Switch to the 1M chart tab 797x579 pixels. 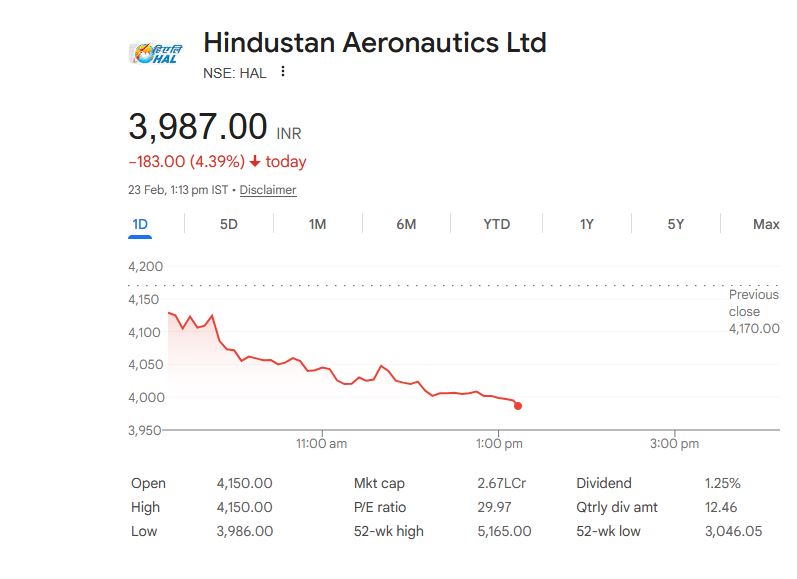pos(317,224)
